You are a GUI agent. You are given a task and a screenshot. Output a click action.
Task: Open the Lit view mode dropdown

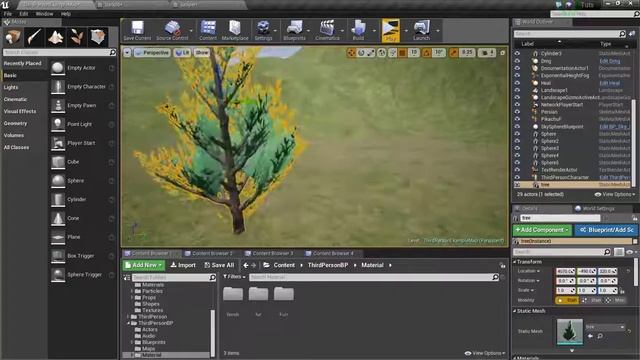pos(182,53)
